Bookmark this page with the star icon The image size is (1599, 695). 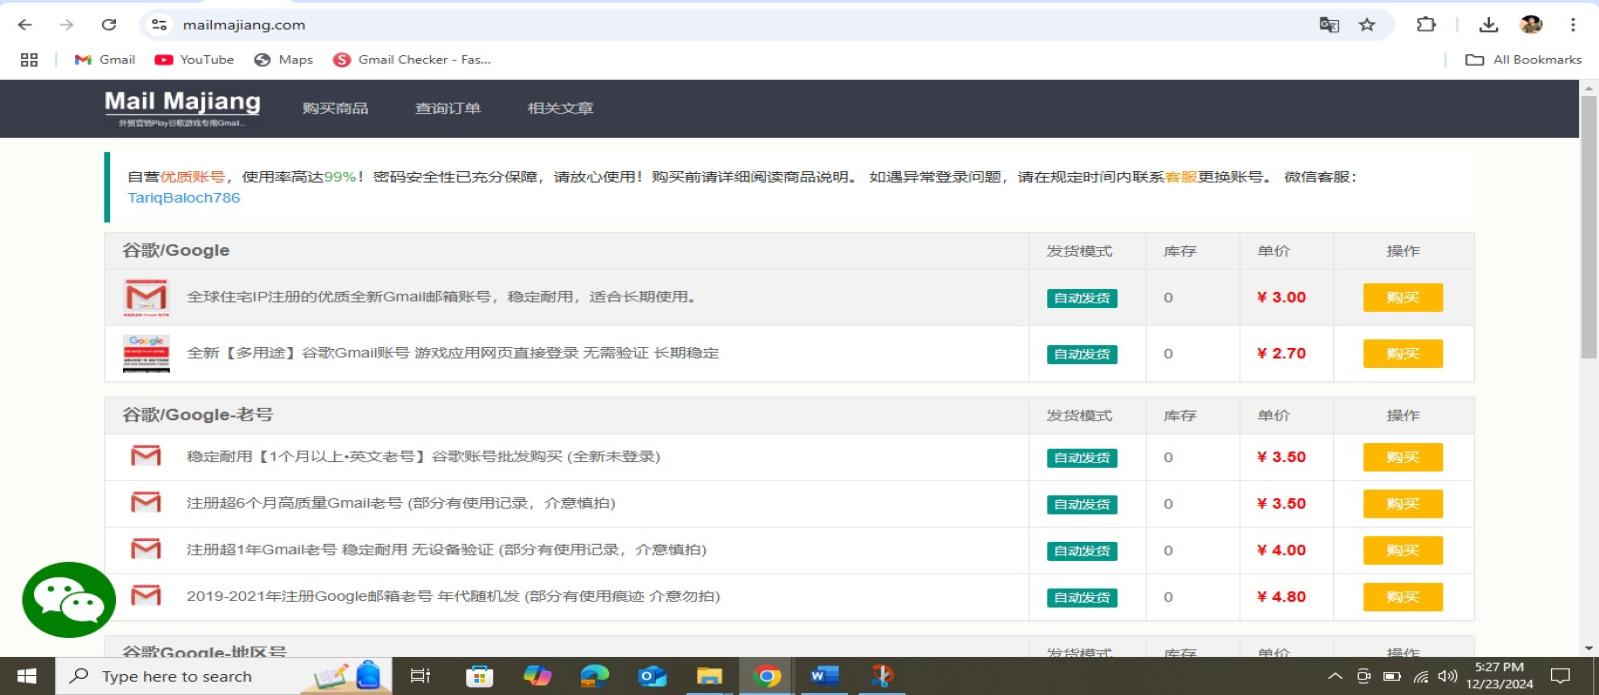click(1367, 25)
